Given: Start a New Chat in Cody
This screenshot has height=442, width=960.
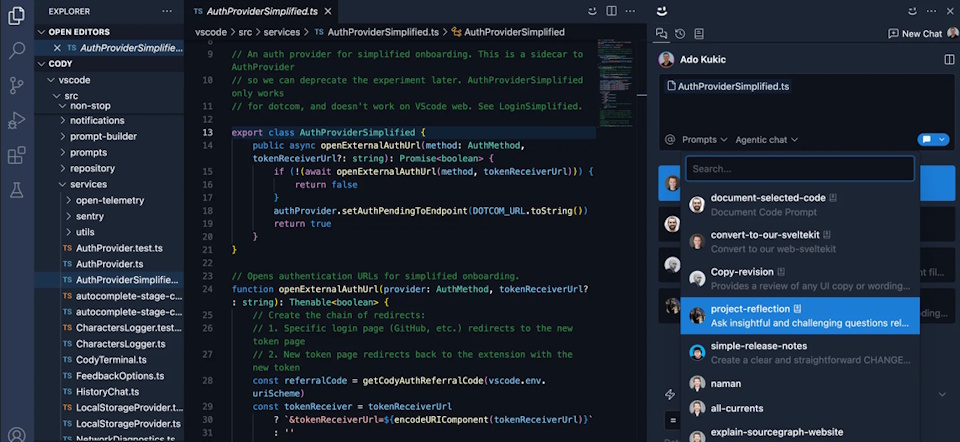Looking at the screenshot, I should click(x=915, y=34).
